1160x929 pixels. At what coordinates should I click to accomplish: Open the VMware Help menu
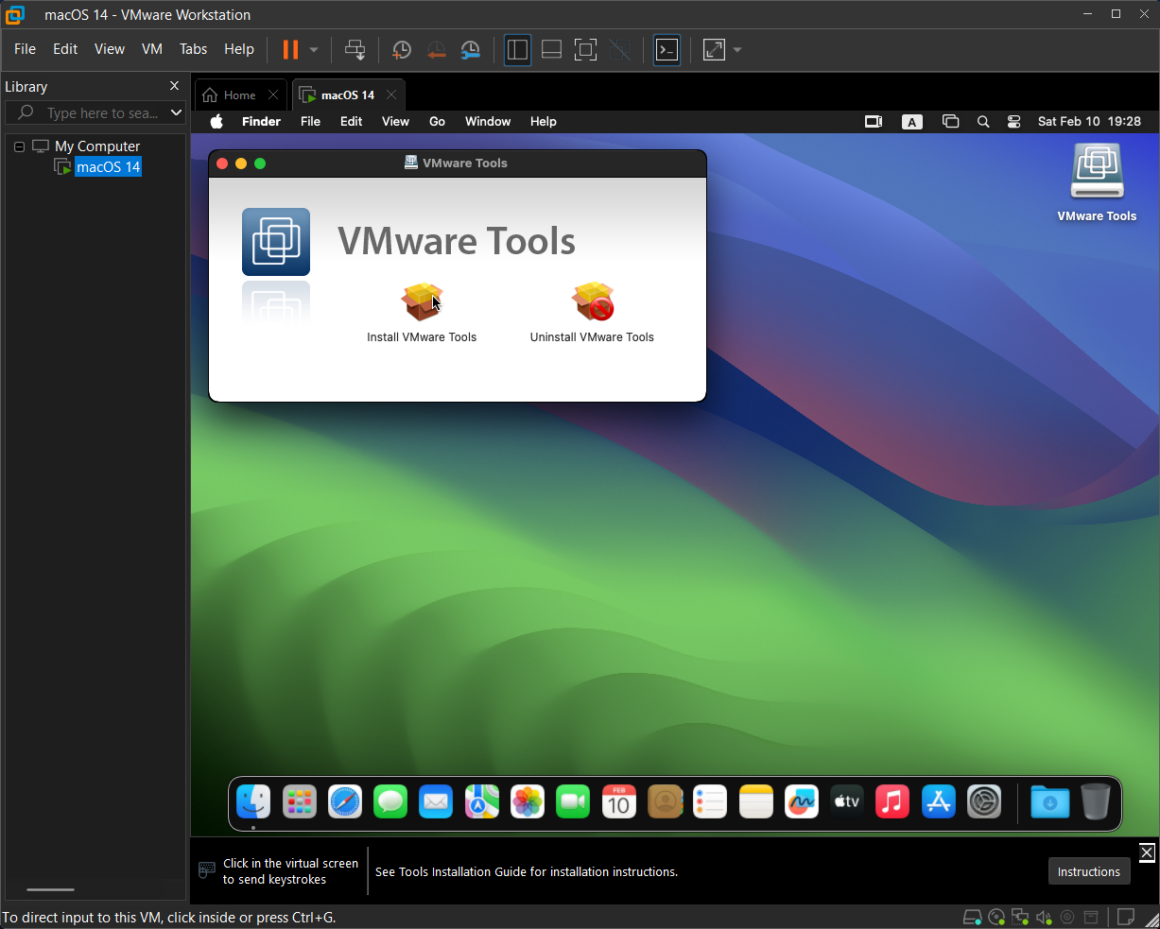[x=239, y=49]
